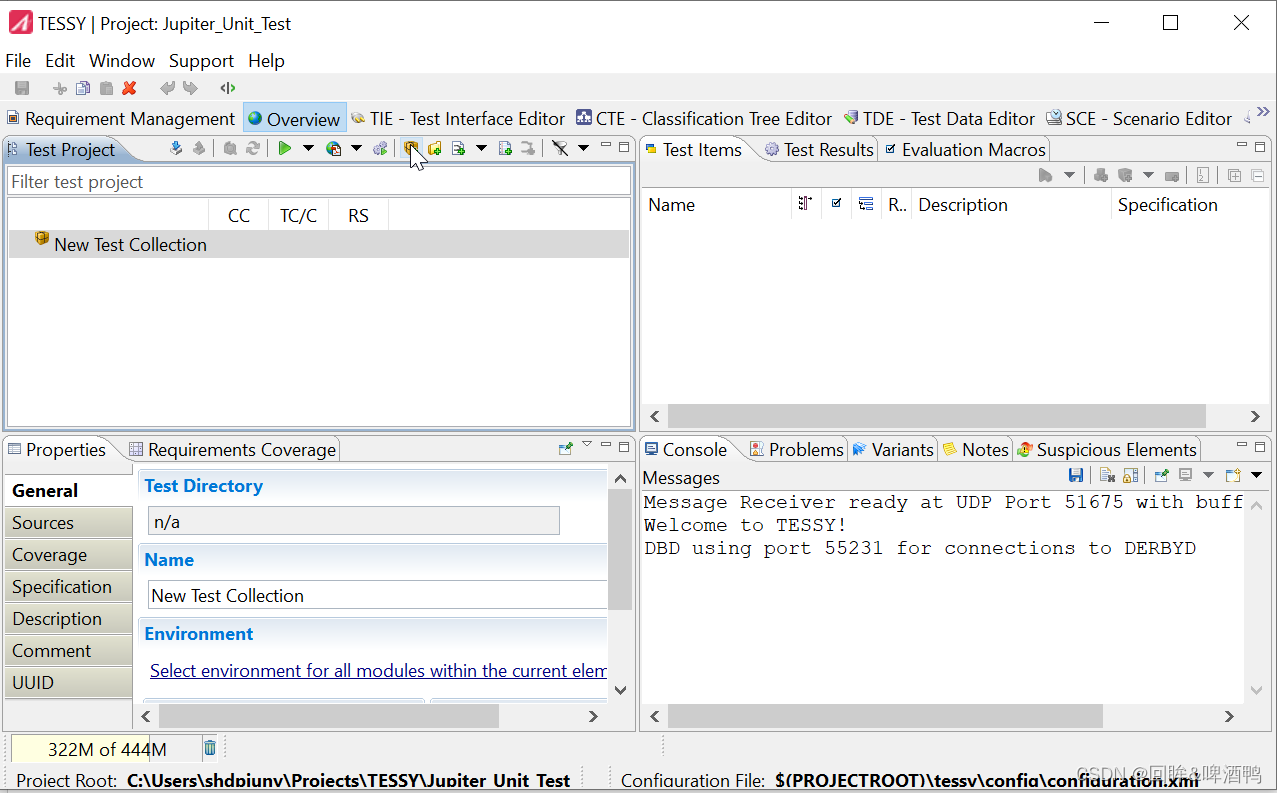Viewport: 1277px width, 793px height.
Task: Select the Coverage properties section
Action: tap(67, 554)
